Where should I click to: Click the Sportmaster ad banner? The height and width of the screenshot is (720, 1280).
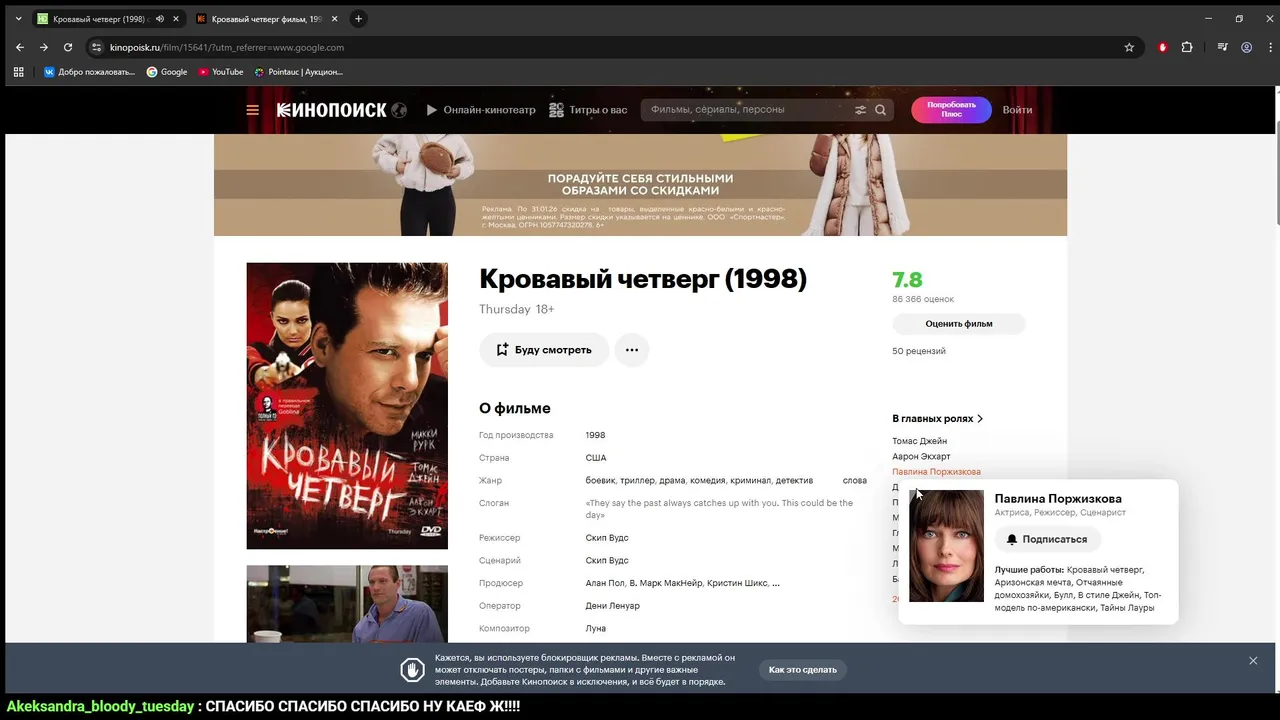pyautogui.click(x=640, y=185)
